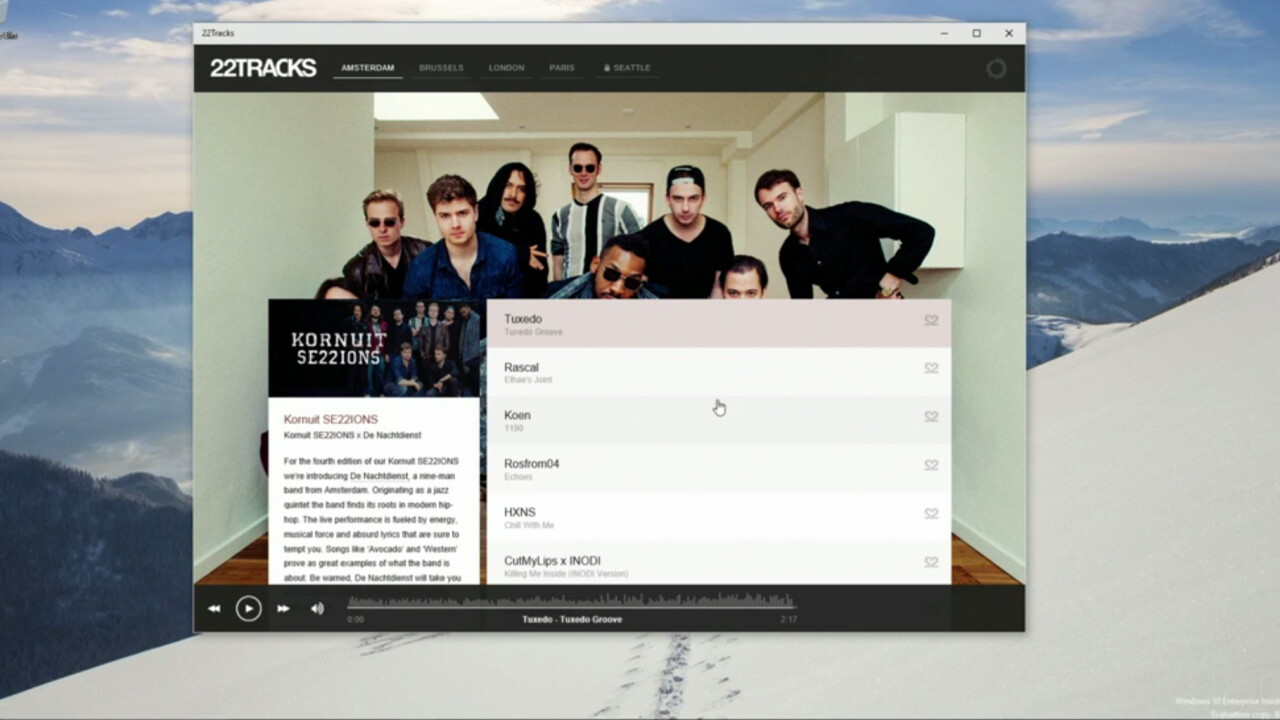Select the locked Seattle tab

627,68
